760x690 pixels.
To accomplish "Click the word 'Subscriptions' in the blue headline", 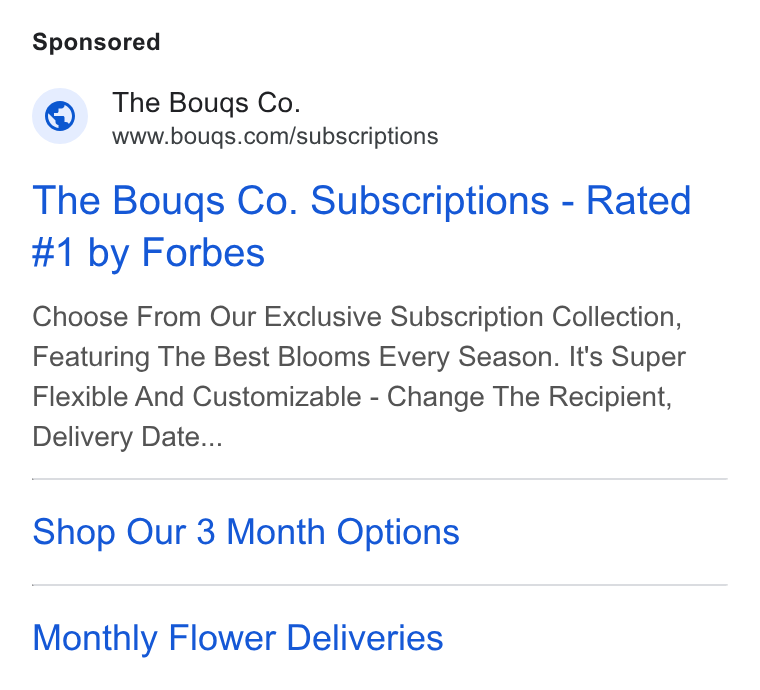I will coord(430,201).
